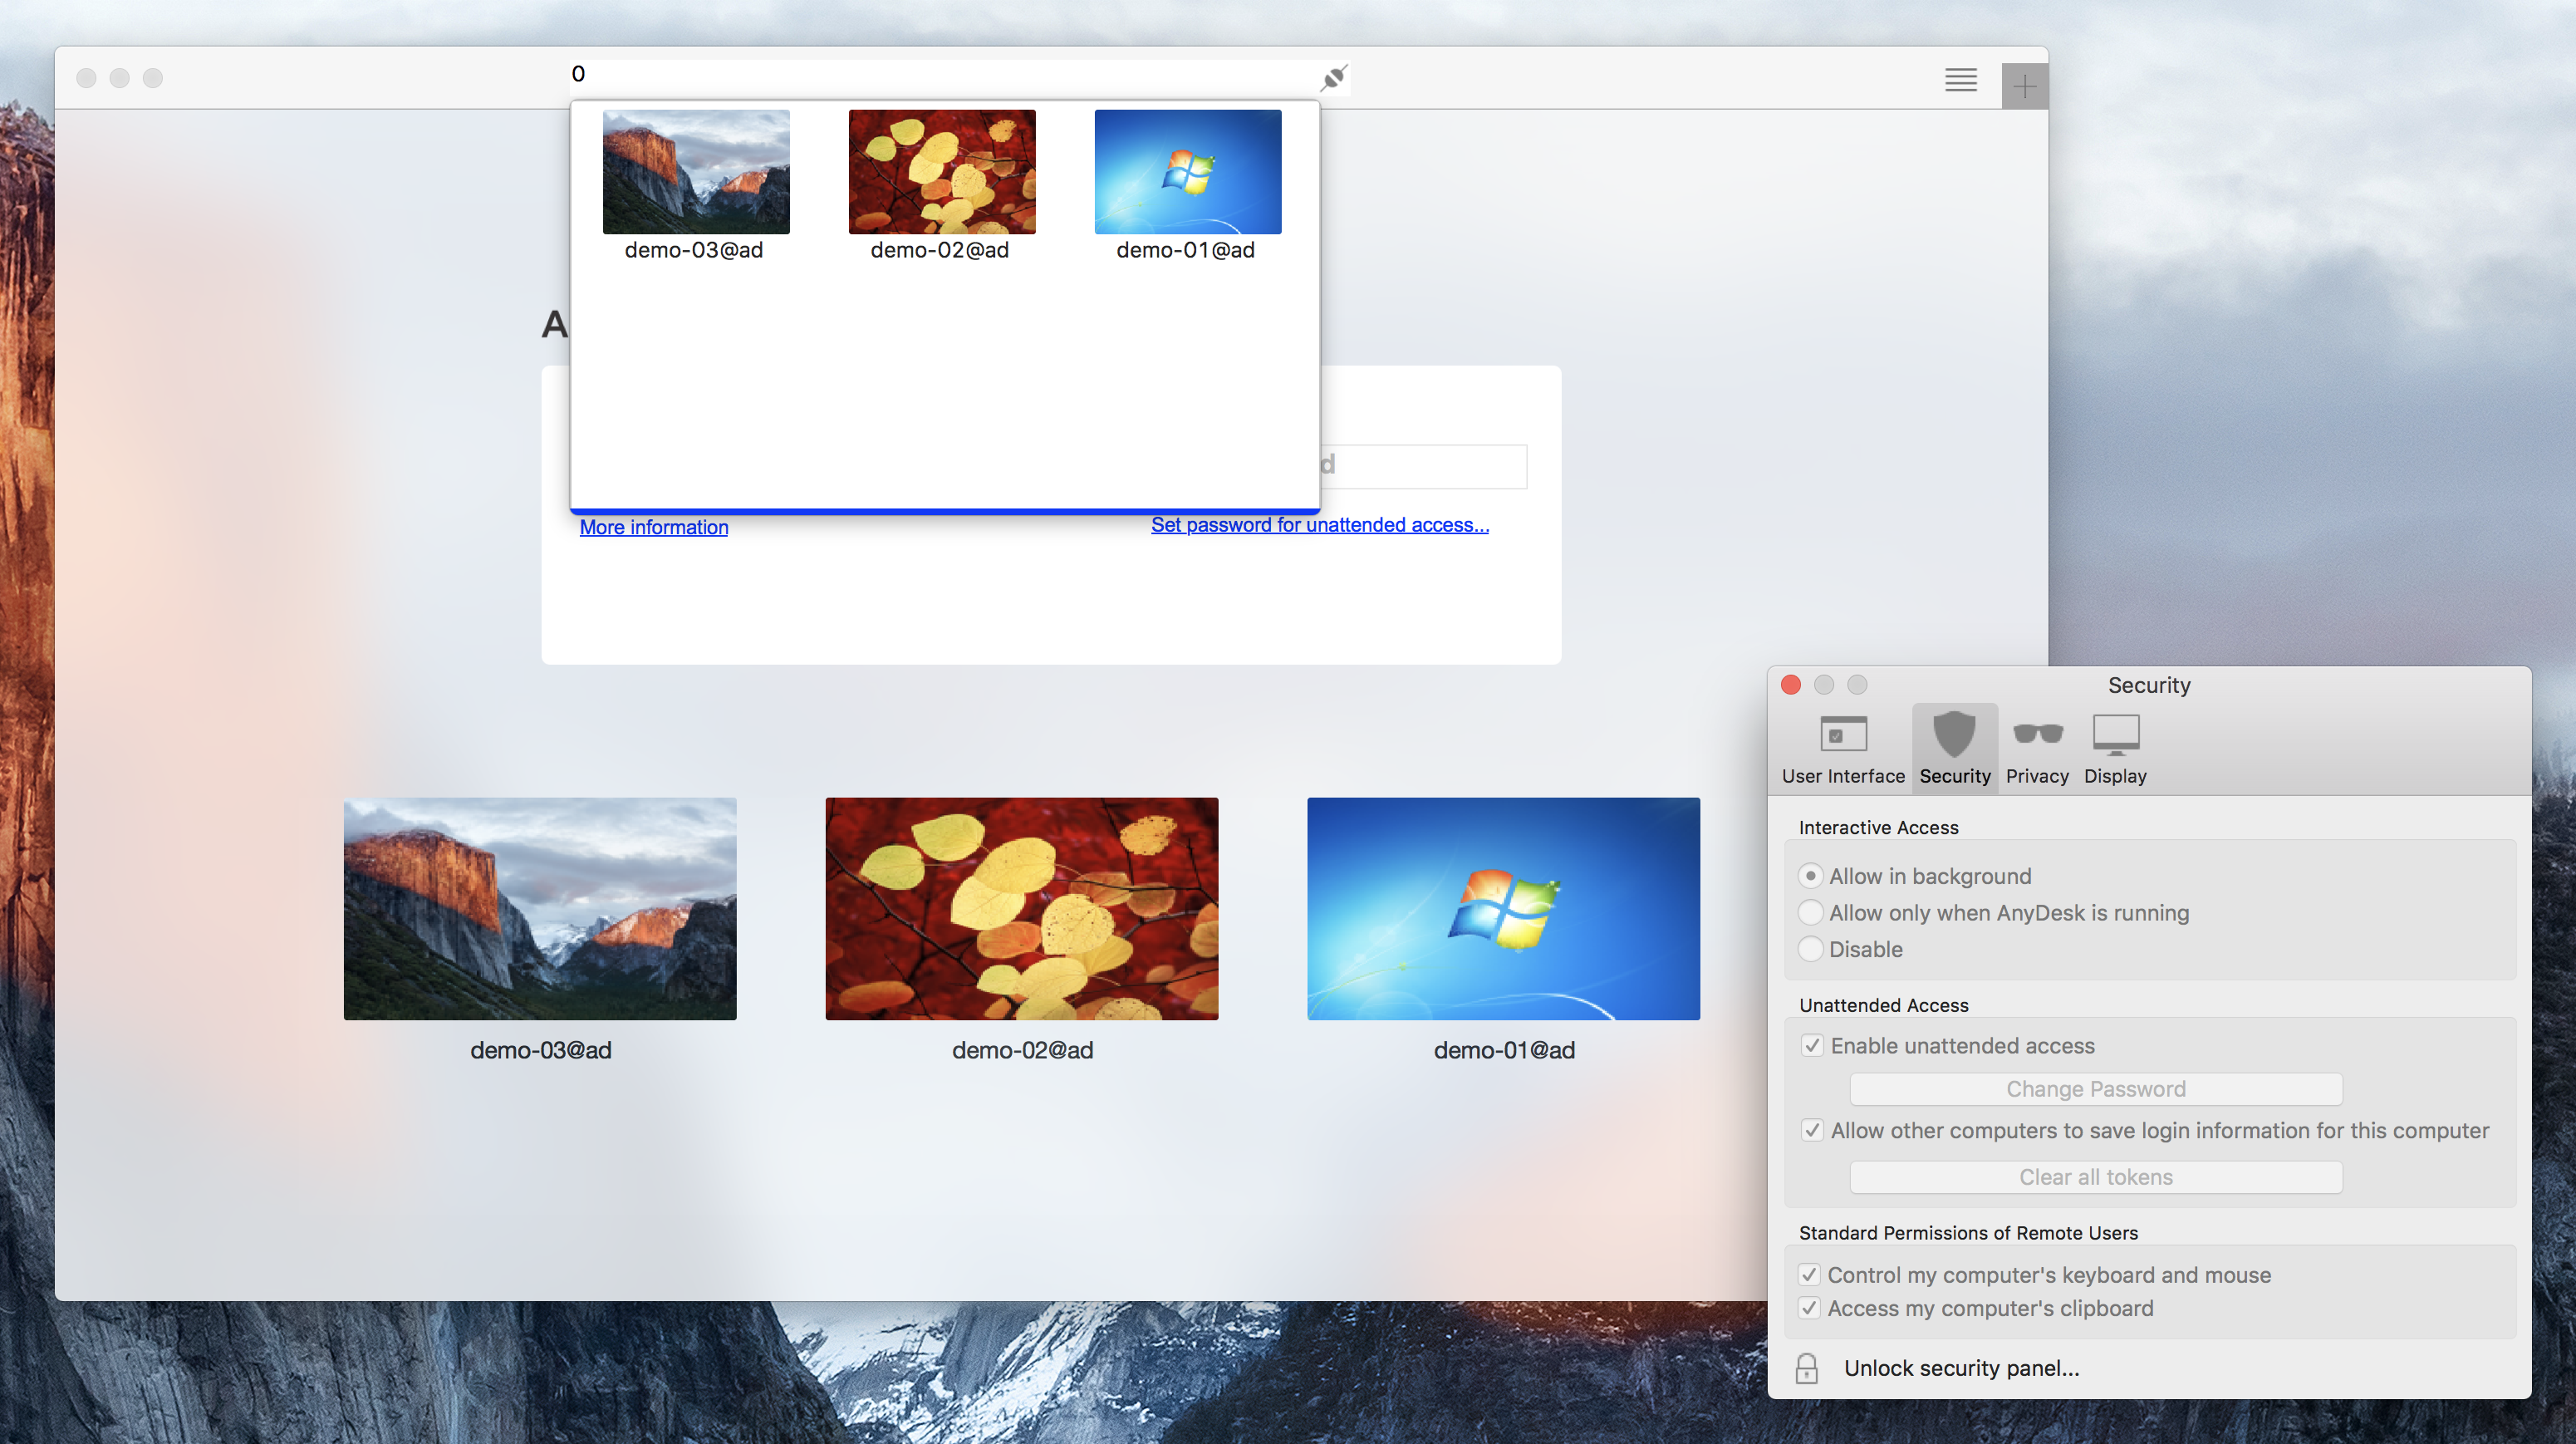Toggle Allow other computers to save login info
The height and width of the screenshot is (1444, 2576).
1810,1129
